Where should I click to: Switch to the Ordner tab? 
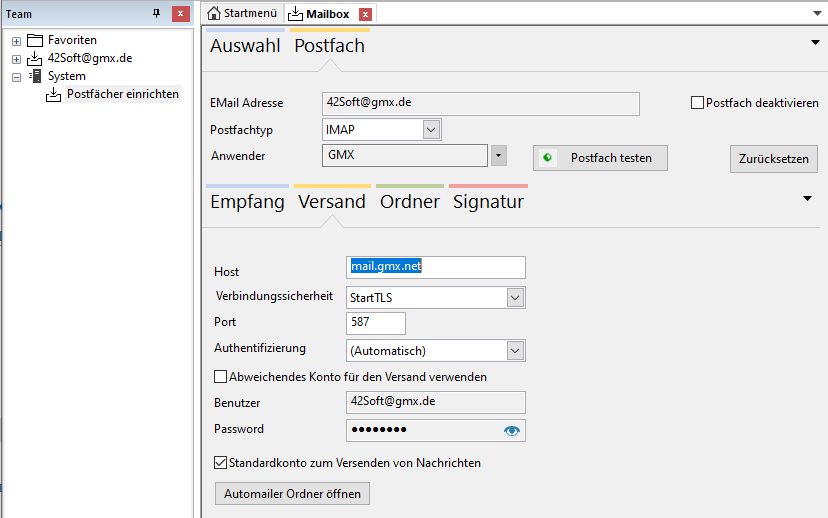(410, 201)
